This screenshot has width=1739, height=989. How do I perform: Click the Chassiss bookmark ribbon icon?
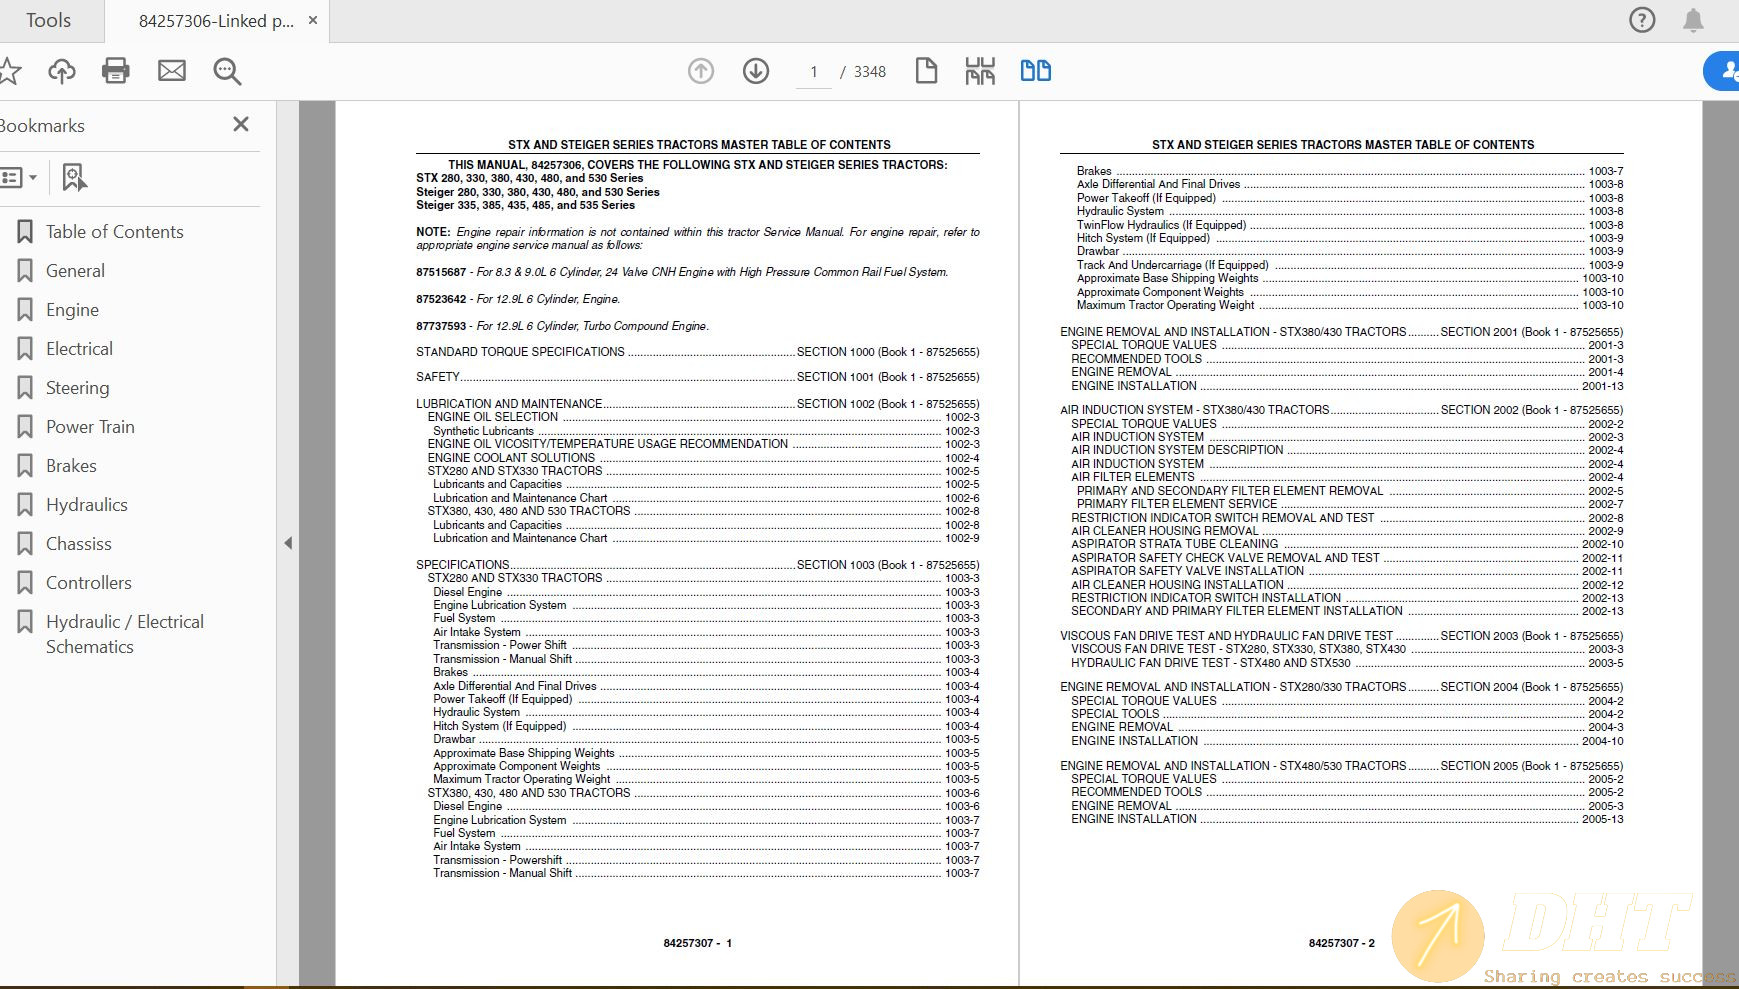coord(25,544)
